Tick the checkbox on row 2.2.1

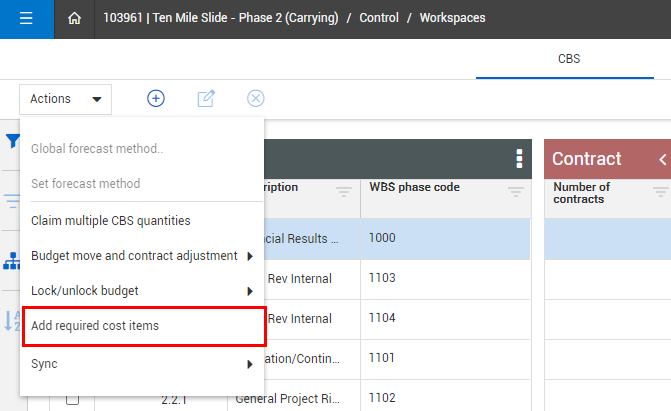click(72, 400)
